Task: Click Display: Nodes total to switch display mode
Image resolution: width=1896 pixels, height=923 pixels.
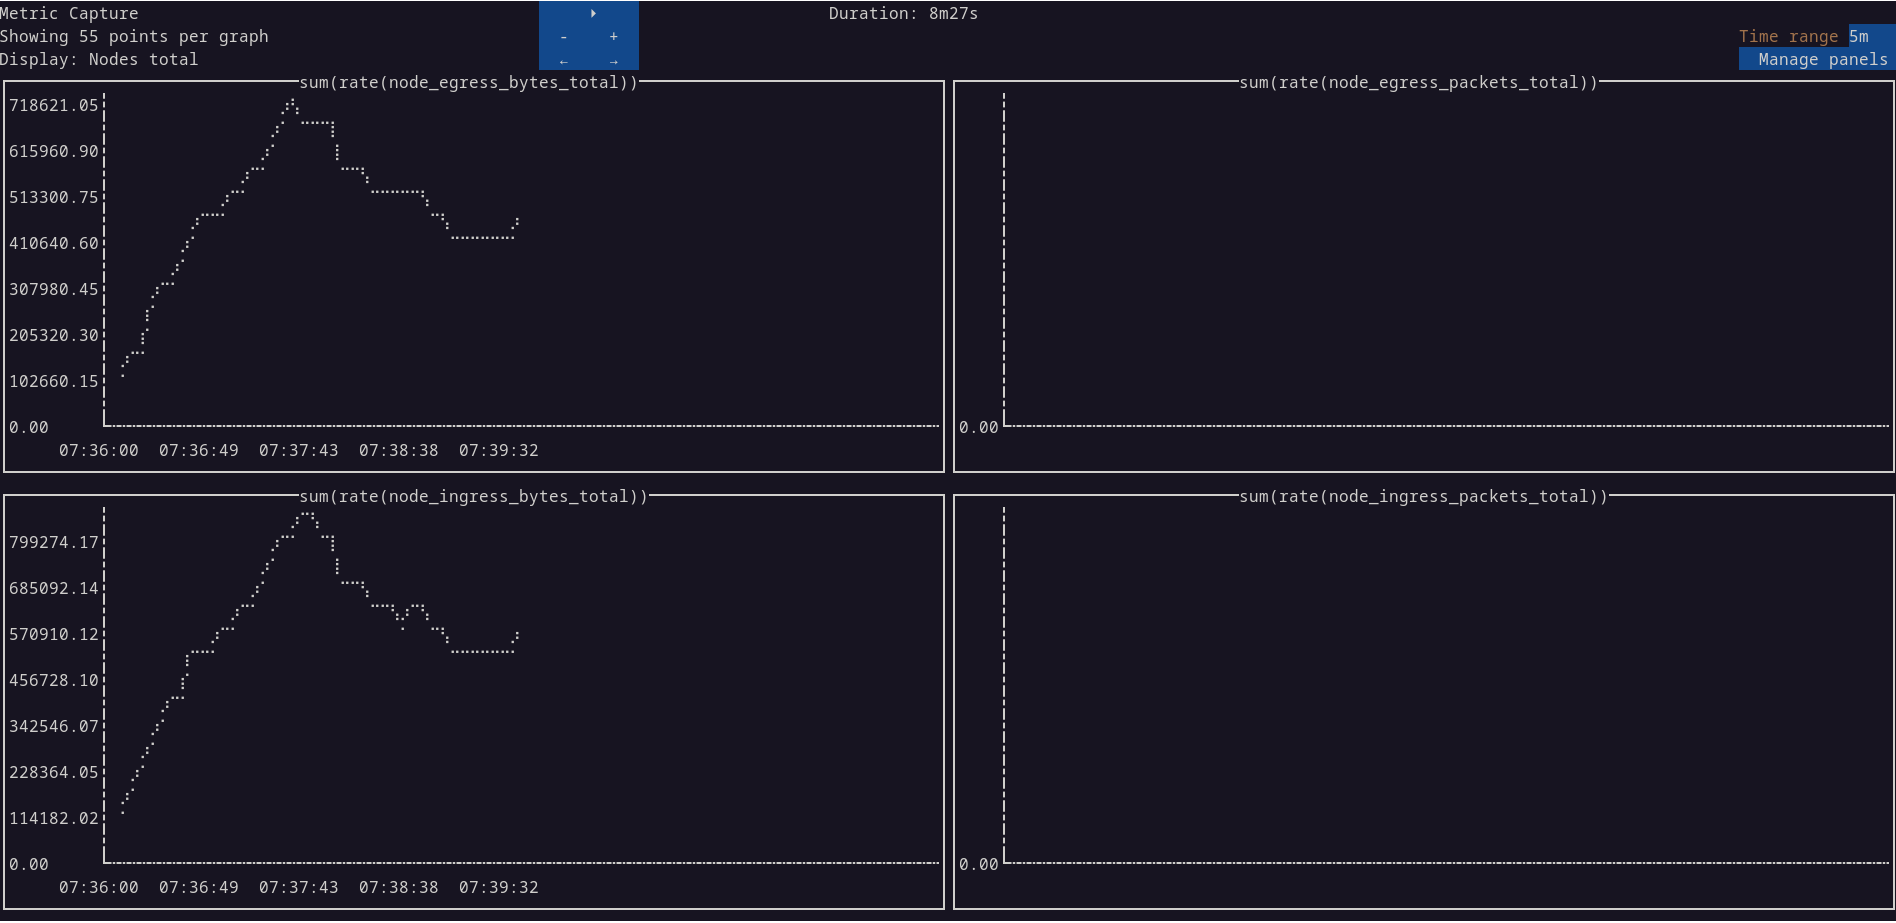Action: pos(99,59)
